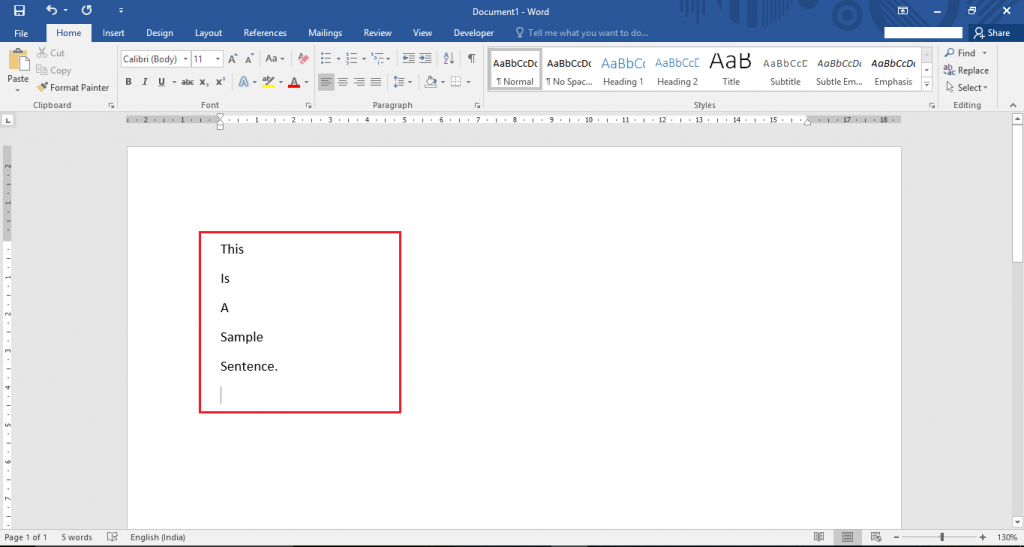Click the Paste icon
Image resolution: width=1024 pixels, height=547 pixels.
(x=18, y=60)
